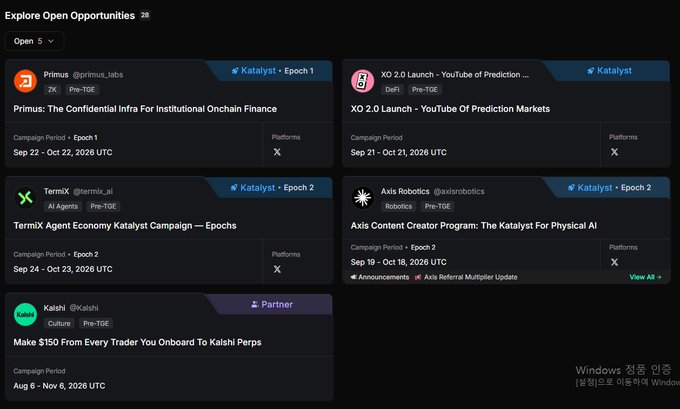Click the Kalshi project name
Image resolution: width=680 pixels, height=409 pixels.
[54, 308]
